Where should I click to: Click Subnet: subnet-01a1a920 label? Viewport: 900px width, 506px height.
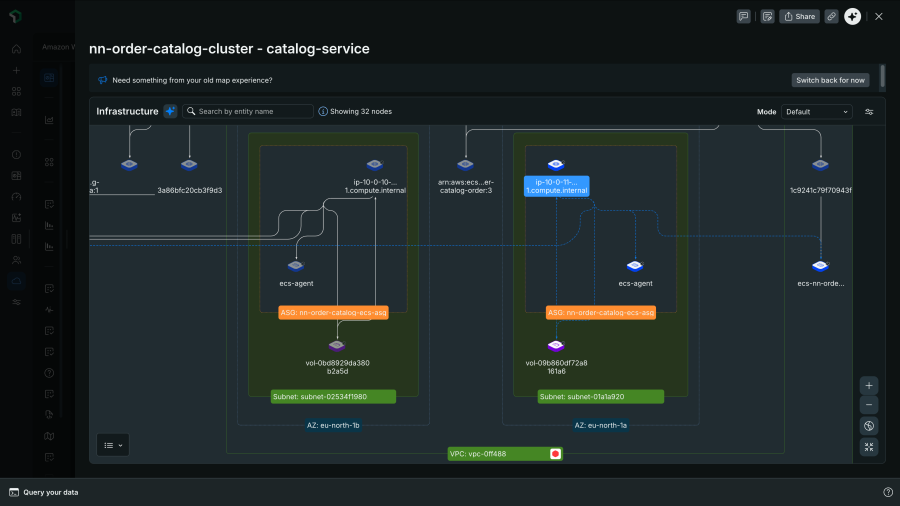coord(600,396)
